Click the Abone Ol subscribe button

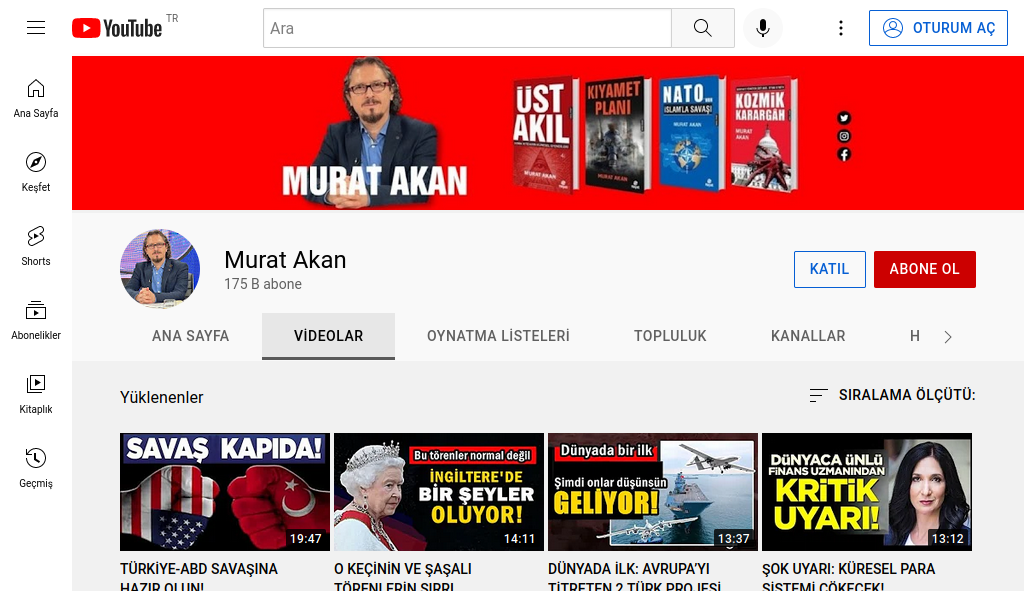924,269
